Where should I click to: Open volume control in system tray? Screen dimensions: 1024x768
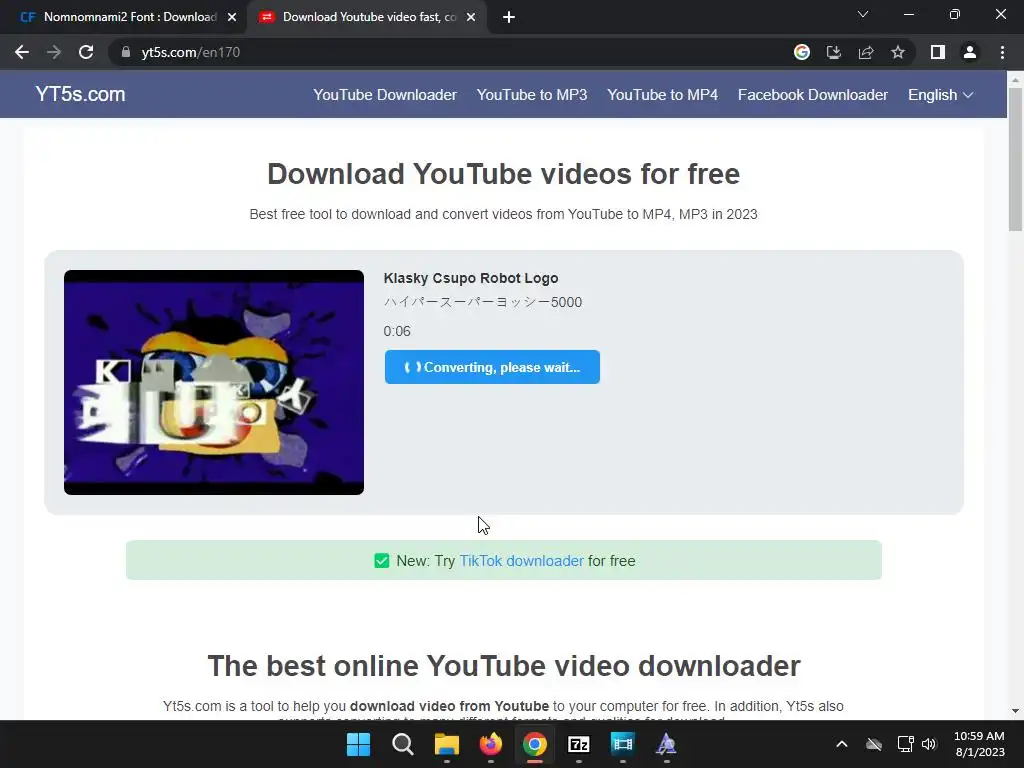(929, 744)
